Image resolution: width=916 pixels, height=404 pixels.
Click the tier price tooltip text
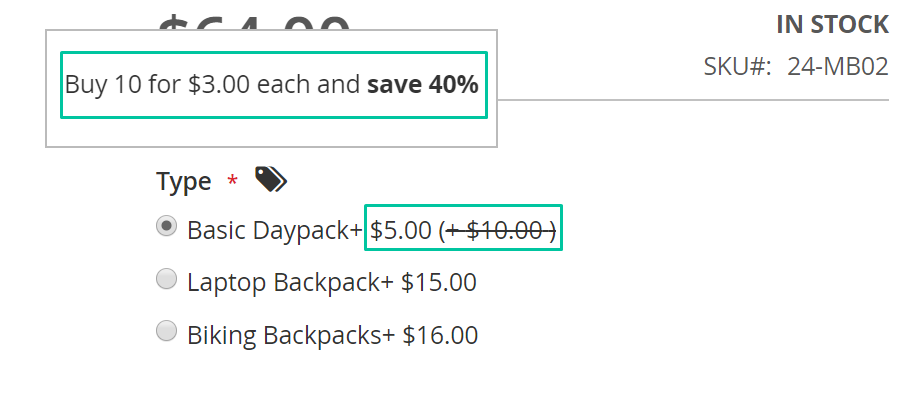272,85
